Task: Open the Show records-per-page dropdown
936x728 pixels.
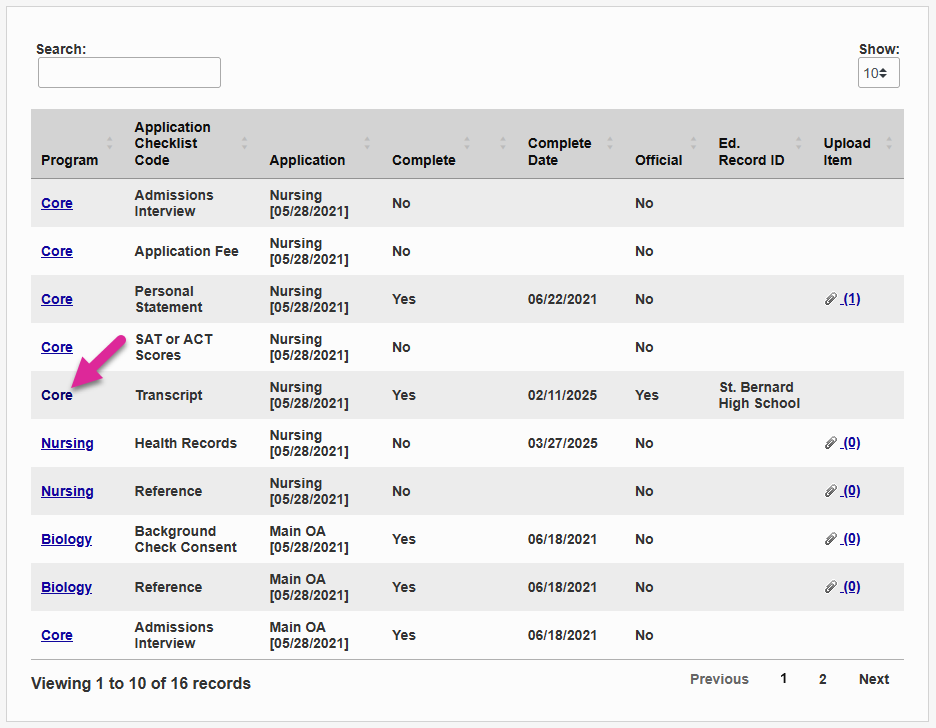Action: (x=878, y=73)
